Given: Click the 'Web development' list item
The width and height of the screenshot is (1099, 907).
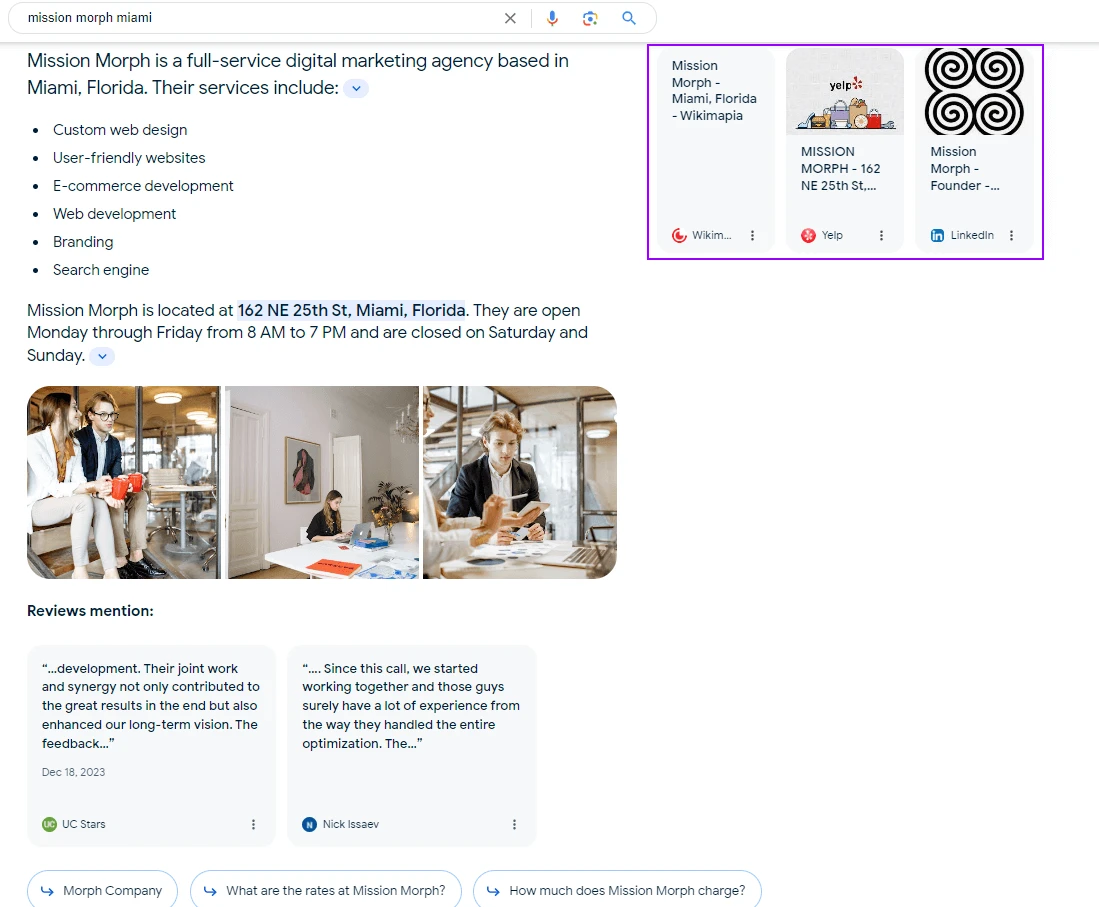Looking at the screenshot, I should [x=114, y=214].
